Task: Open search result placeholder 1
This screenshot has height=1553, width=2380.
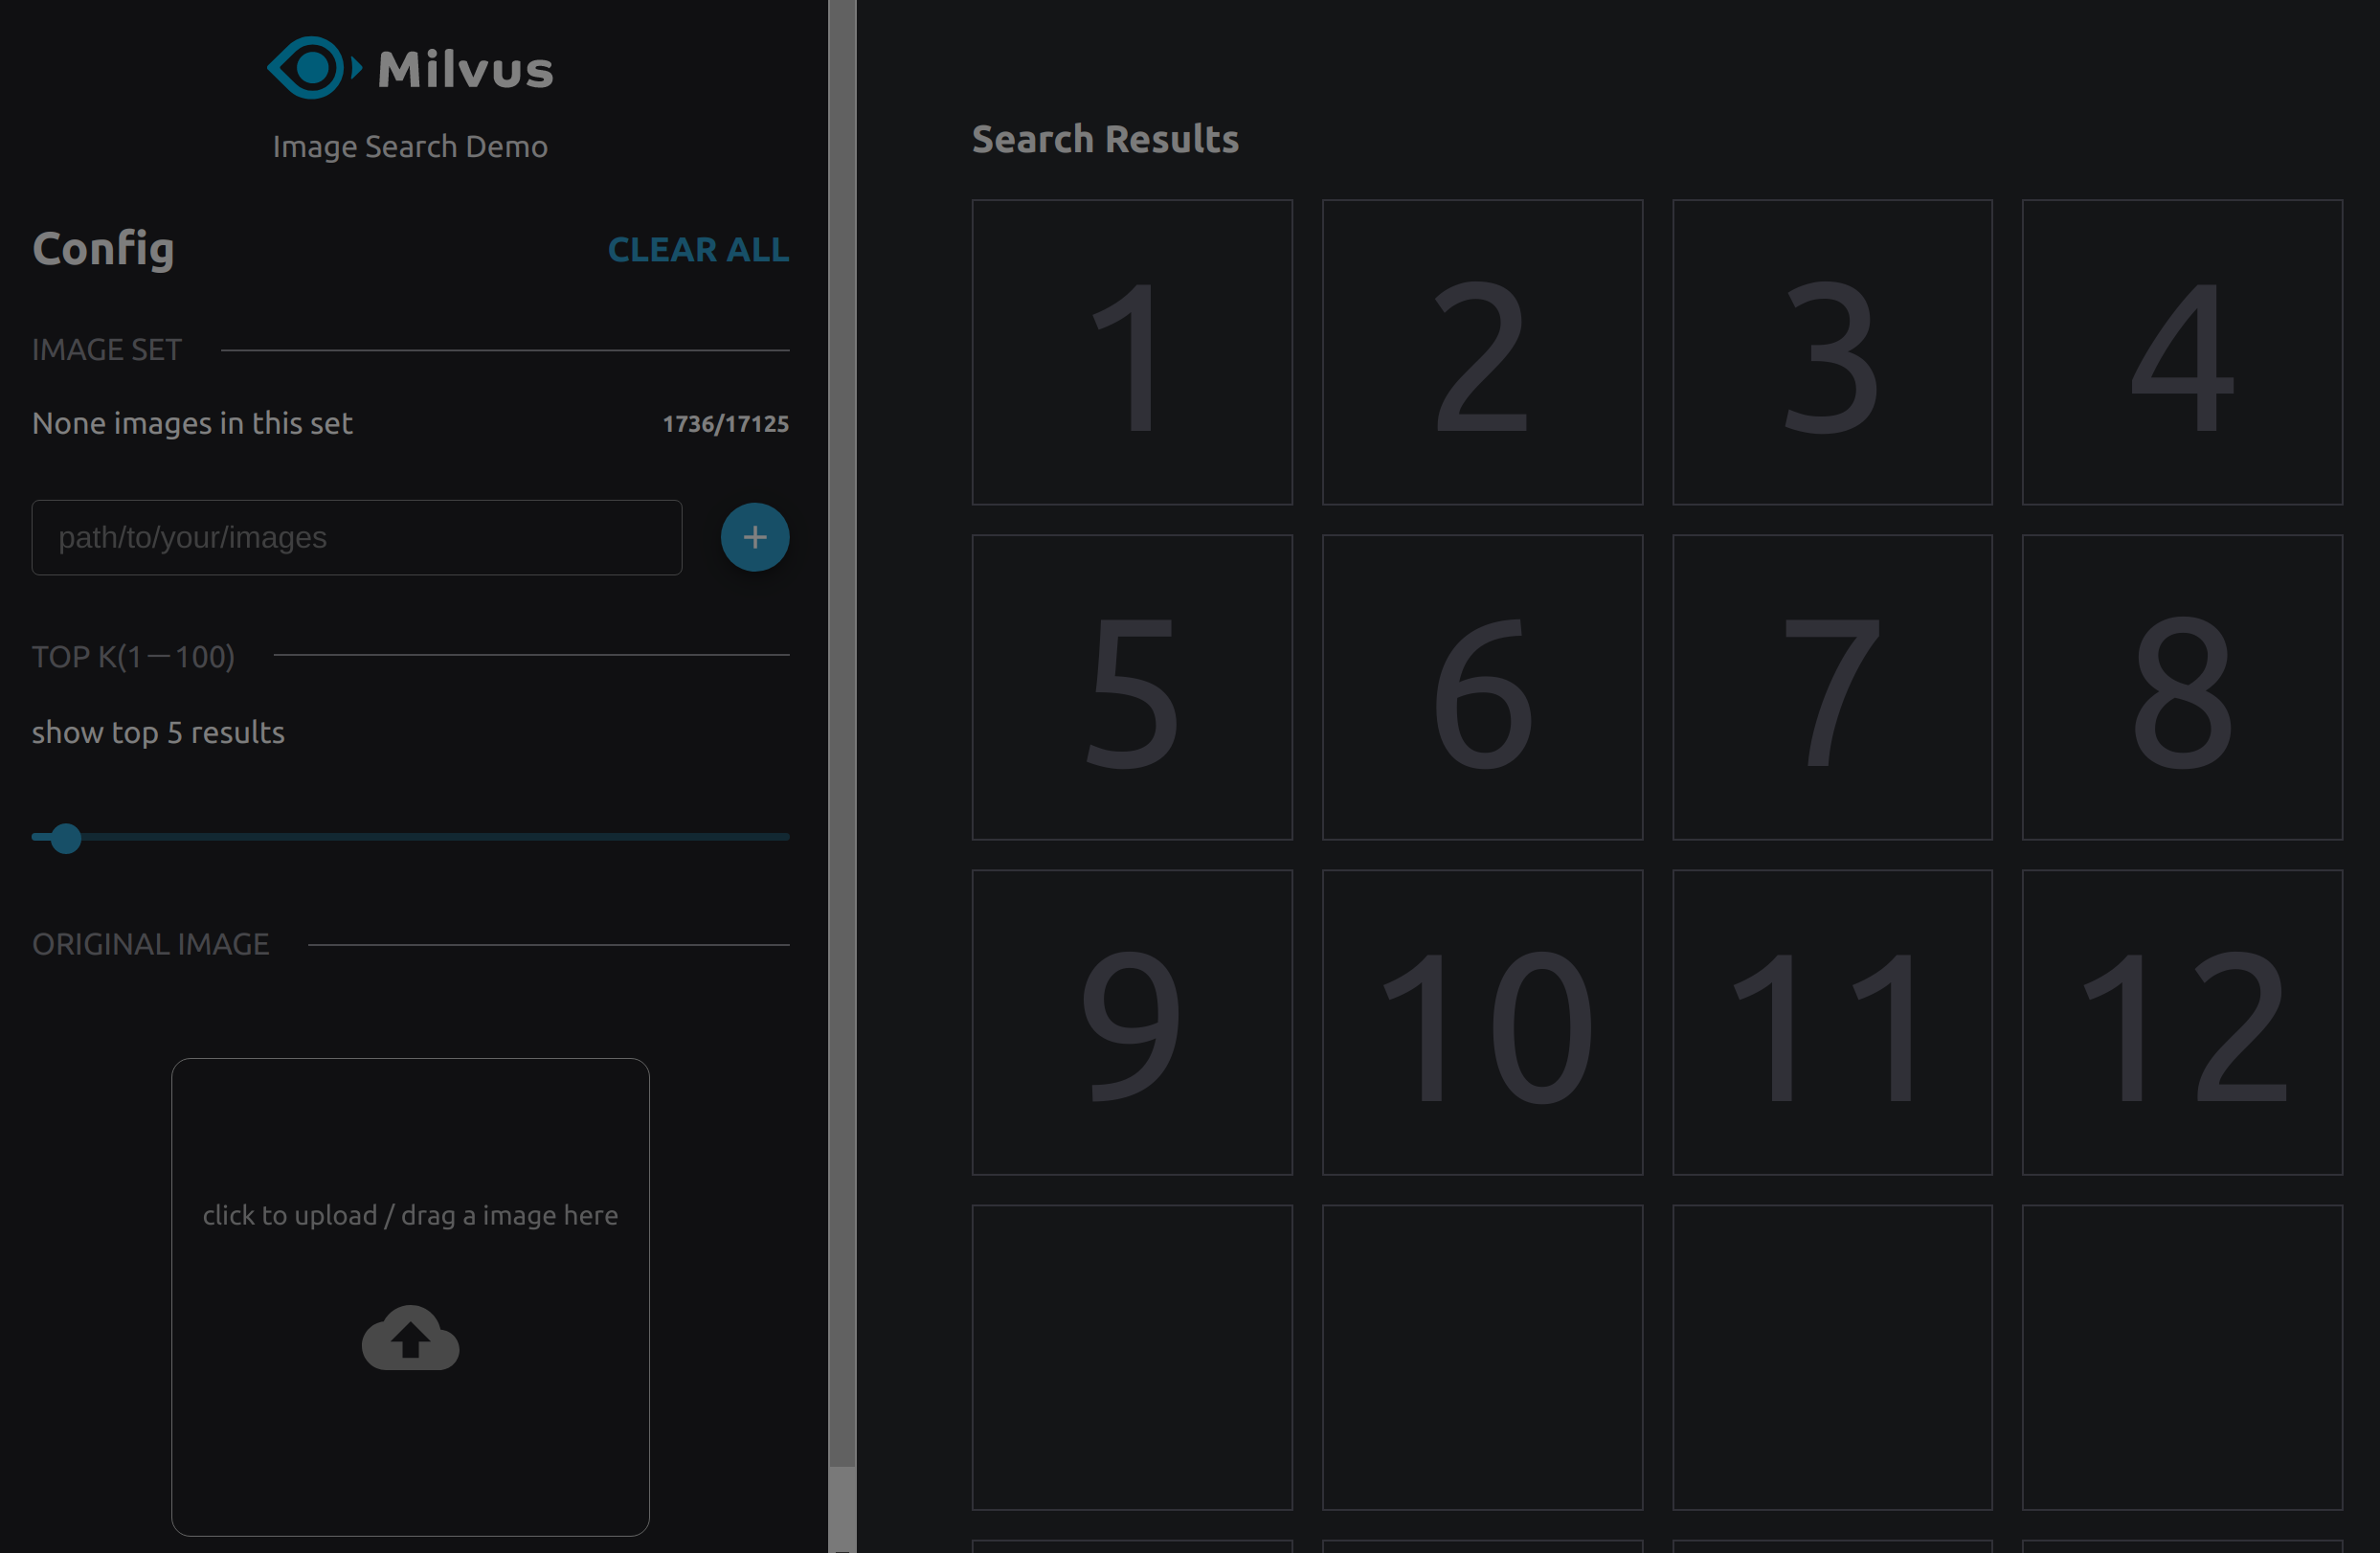Action: click(x=1131, y=353)
